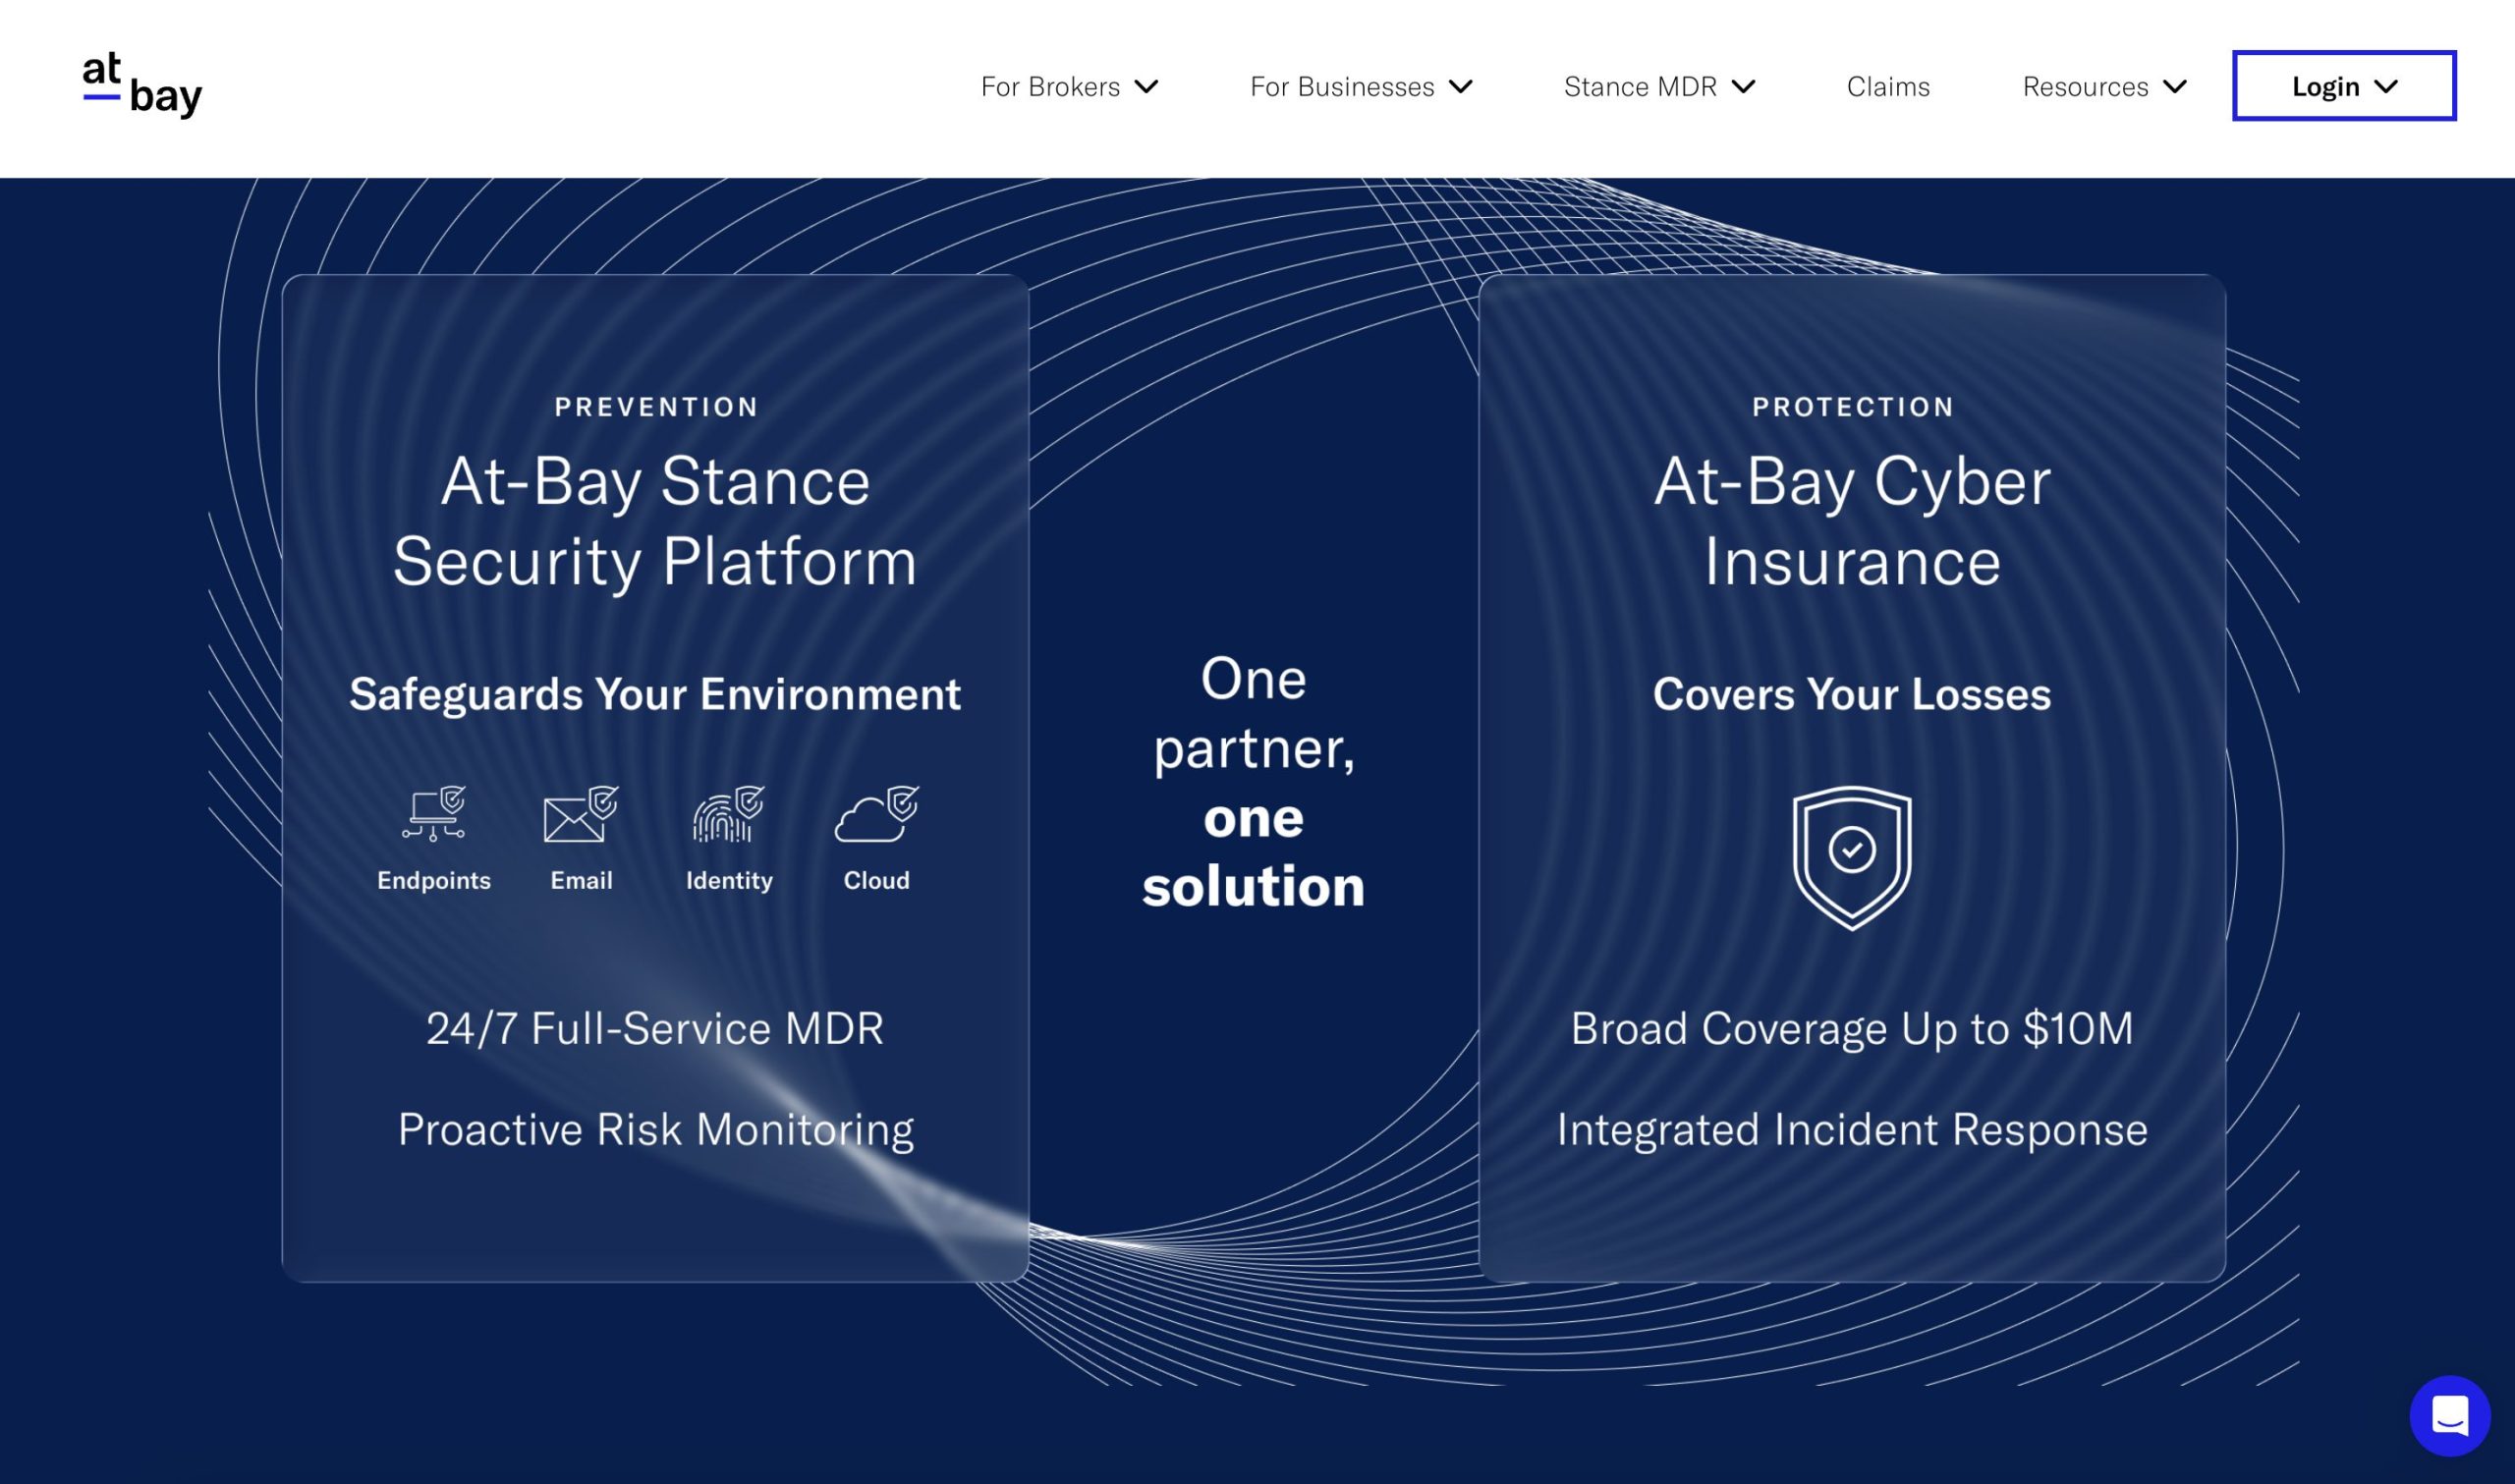Click the chevron next to Resources
2515x1484 pixels.
pos(2175,87)
